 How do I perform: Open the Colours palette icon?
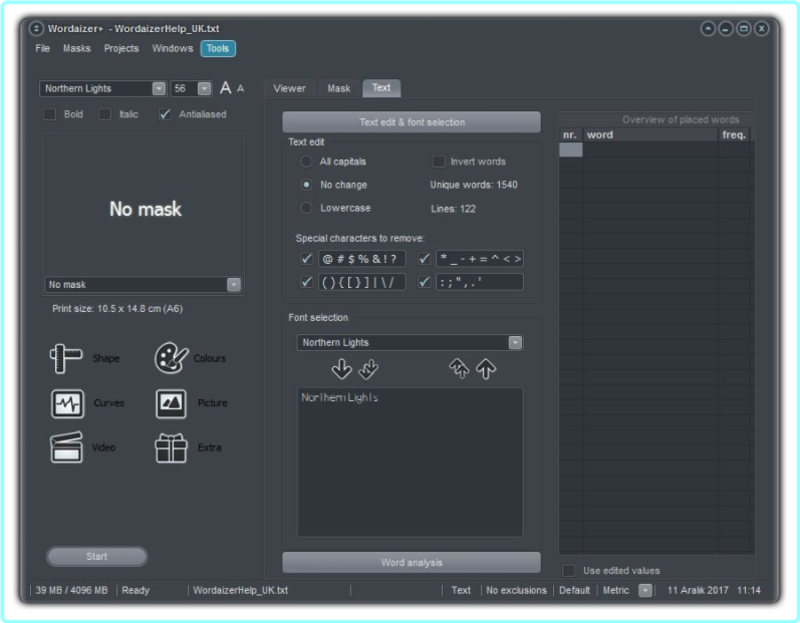pyautogui.click(x=171, y=358)
